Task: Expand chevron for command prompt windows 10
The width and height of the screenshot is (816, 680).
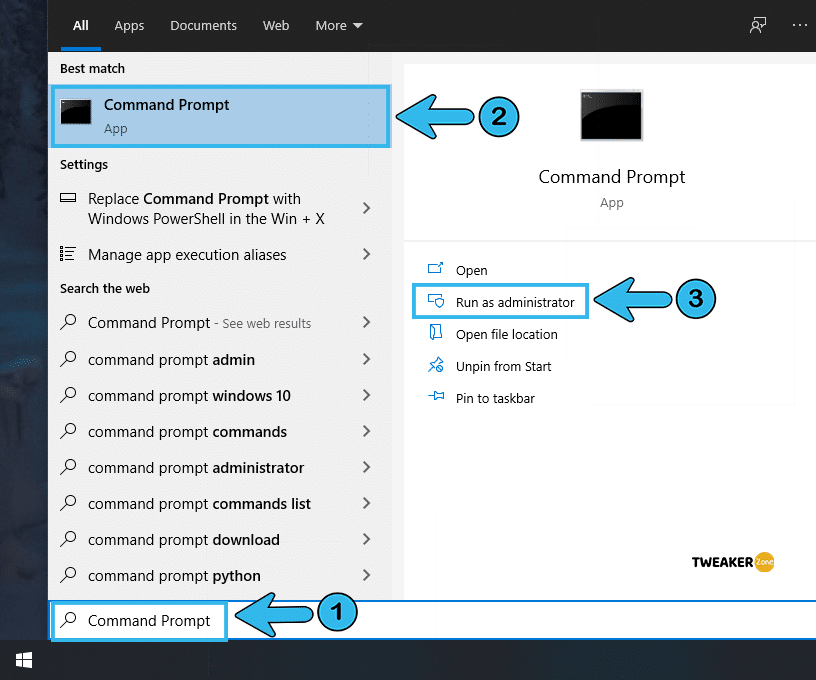Action: point(366,395)
